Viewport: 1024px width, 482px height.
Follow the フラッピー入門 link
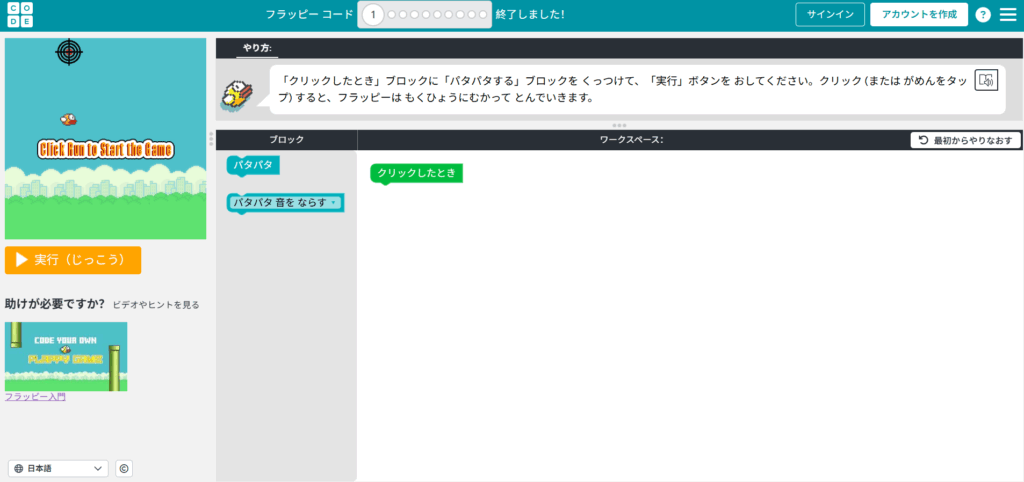pyautogui.click(x=35, y=396)
